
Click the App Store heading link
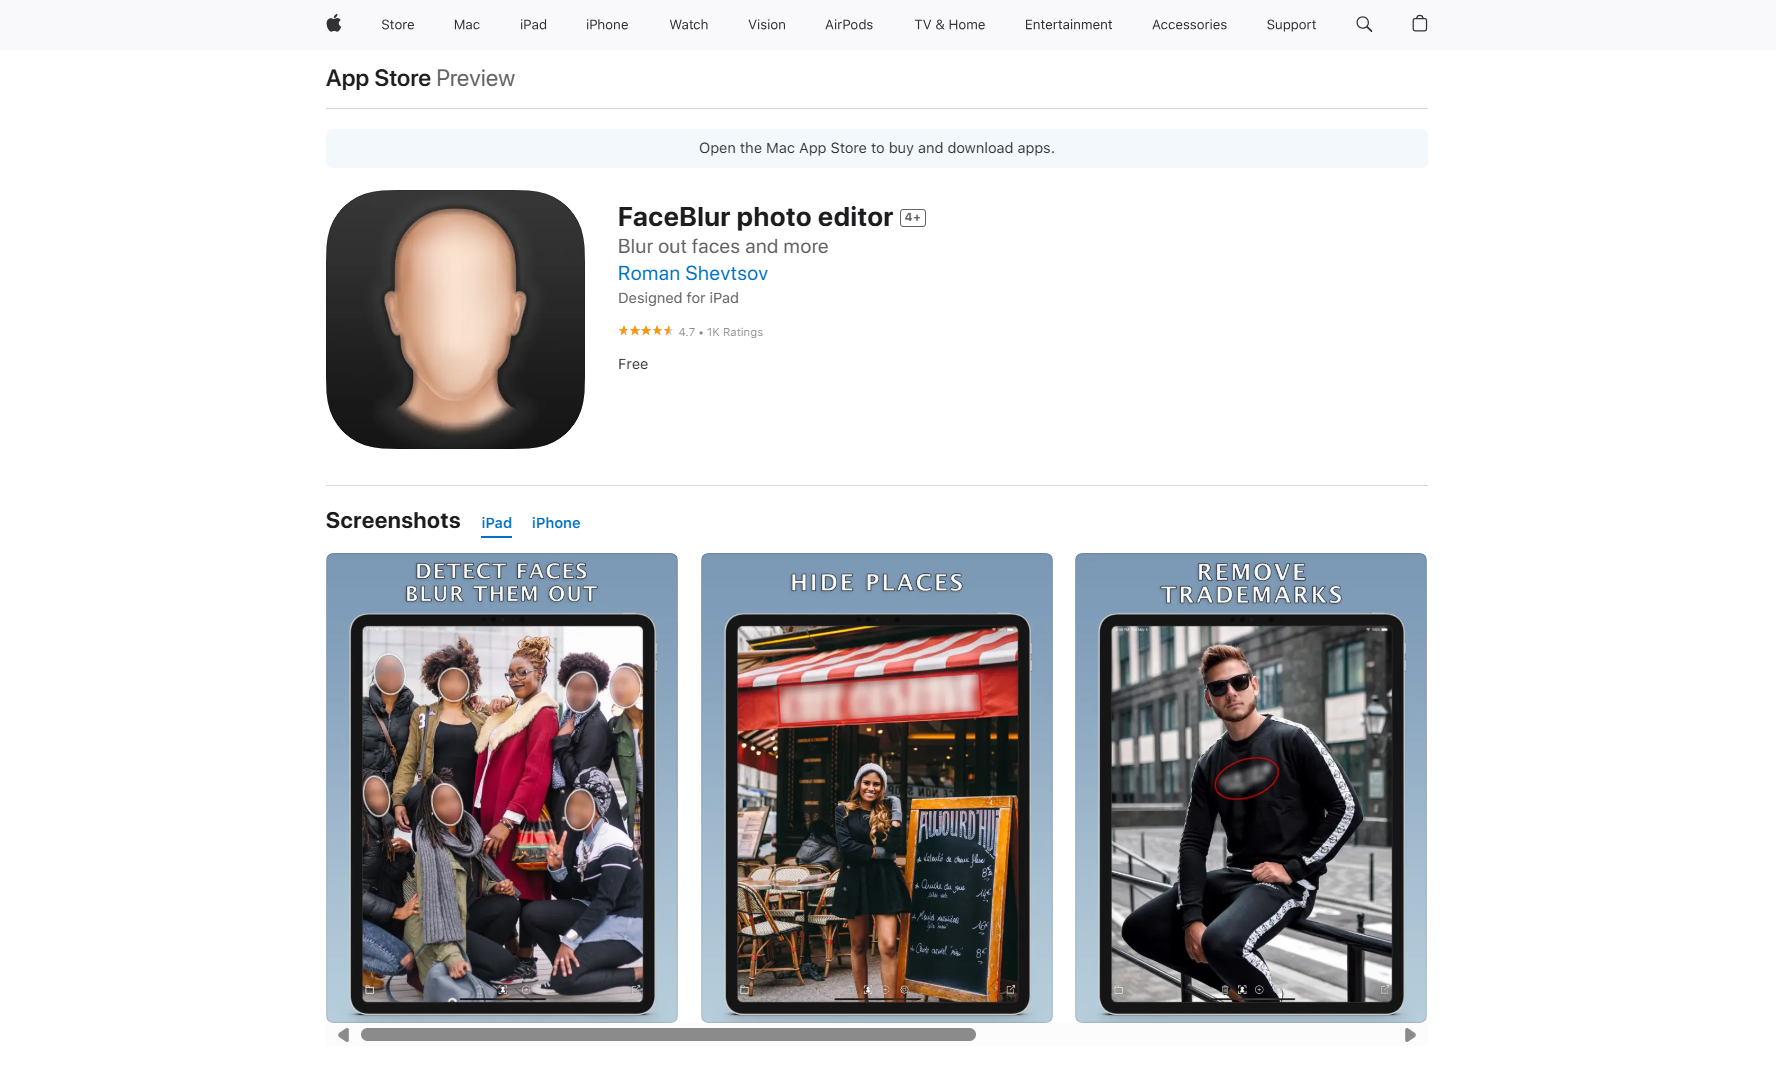click(378, 78)
